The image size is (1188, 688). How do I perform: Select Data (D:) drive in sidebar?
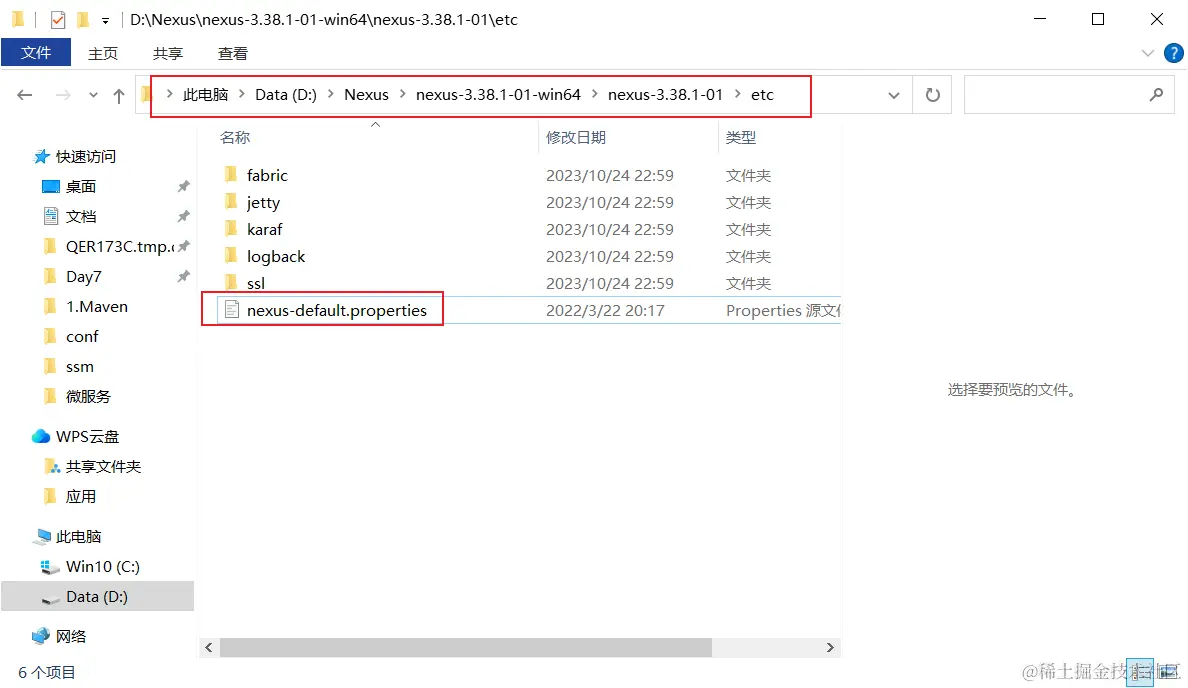(x=97, y=596)
